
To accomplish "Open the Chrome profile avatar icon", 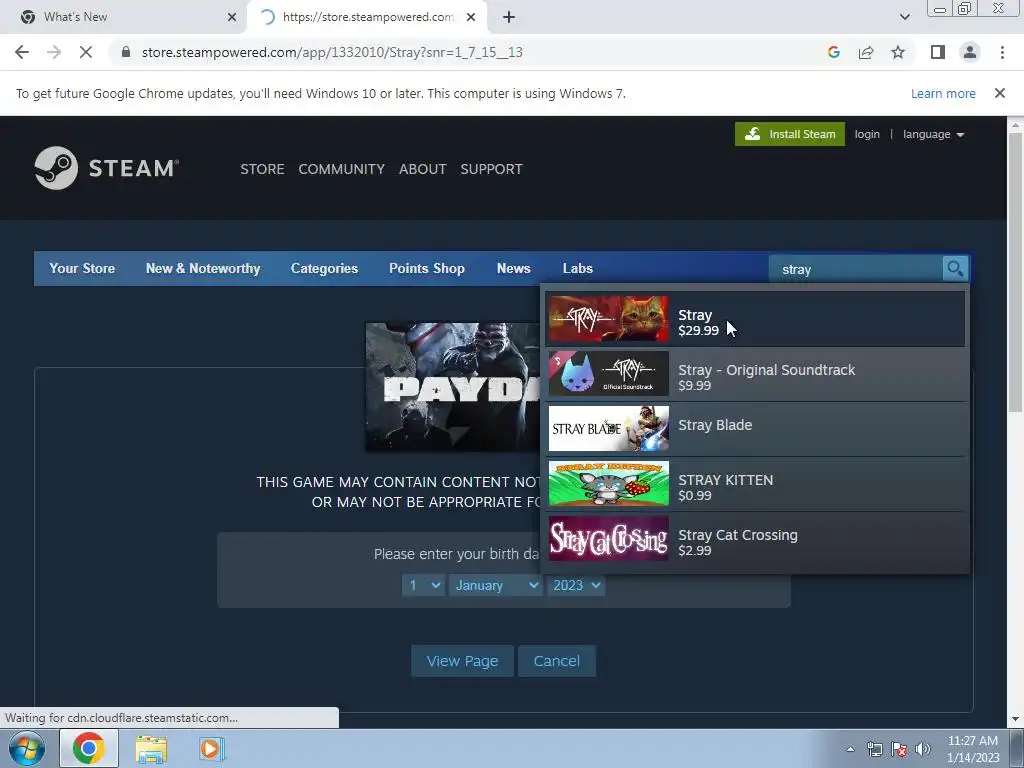I will pos(970,52).
